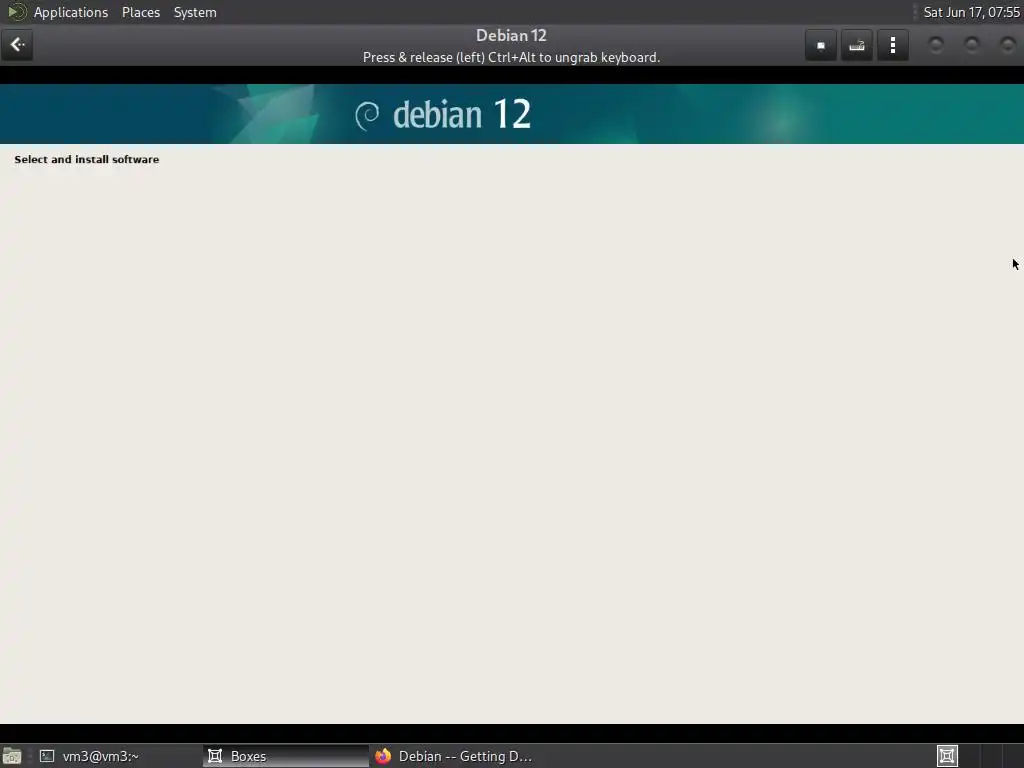Viewport: 1024px width, 768px height.
Task: Click the small square icon button in Boxes header
Action: click(x=821, y=45)
